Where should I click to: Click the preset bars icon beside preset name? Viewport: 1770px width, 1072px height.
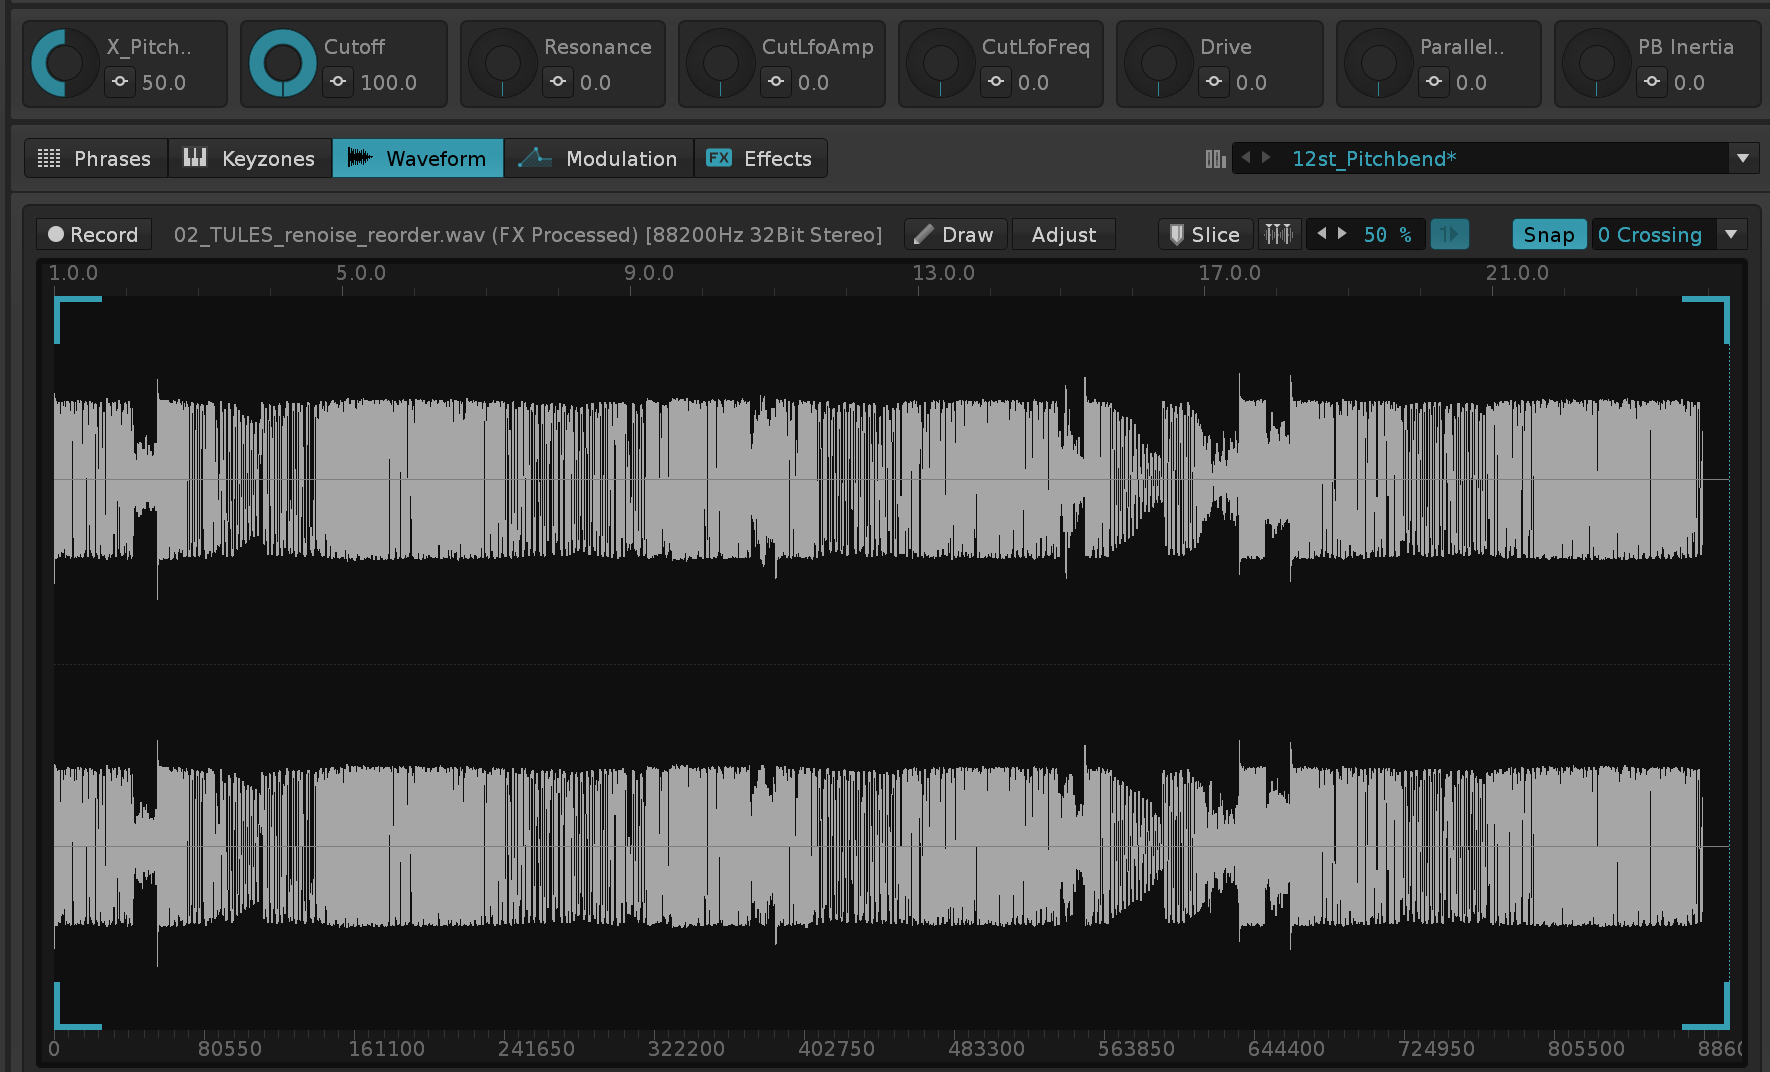point(1215,159)
